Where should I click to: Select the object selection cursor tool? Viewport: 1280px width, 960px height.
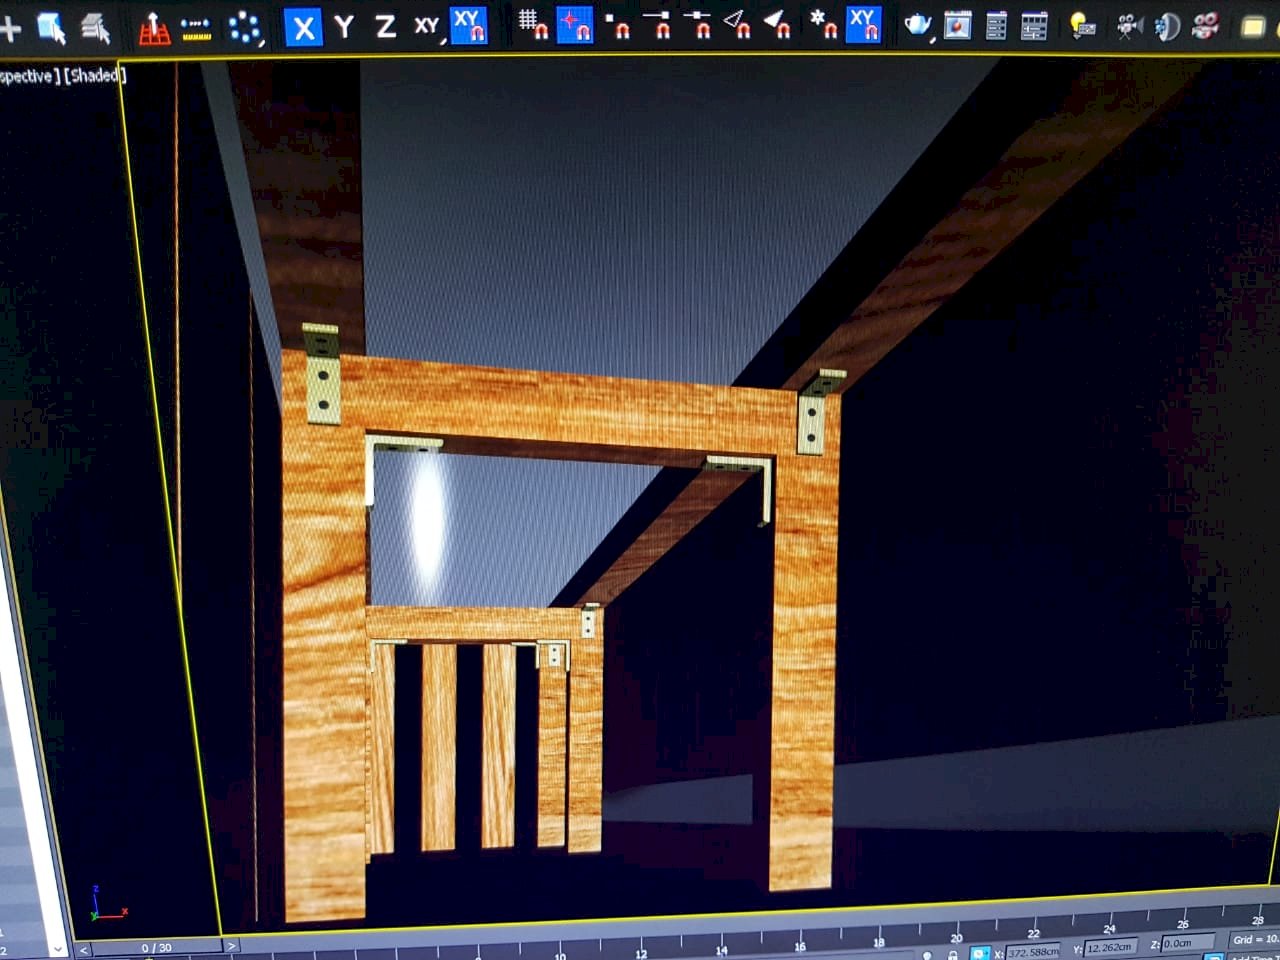pos(51,28)
